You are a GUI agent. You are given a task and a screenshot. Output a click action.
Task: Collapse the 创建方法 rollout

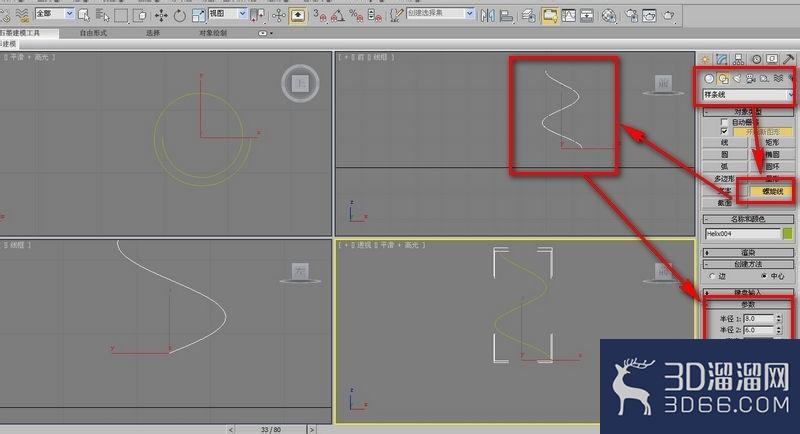[748, 264]
